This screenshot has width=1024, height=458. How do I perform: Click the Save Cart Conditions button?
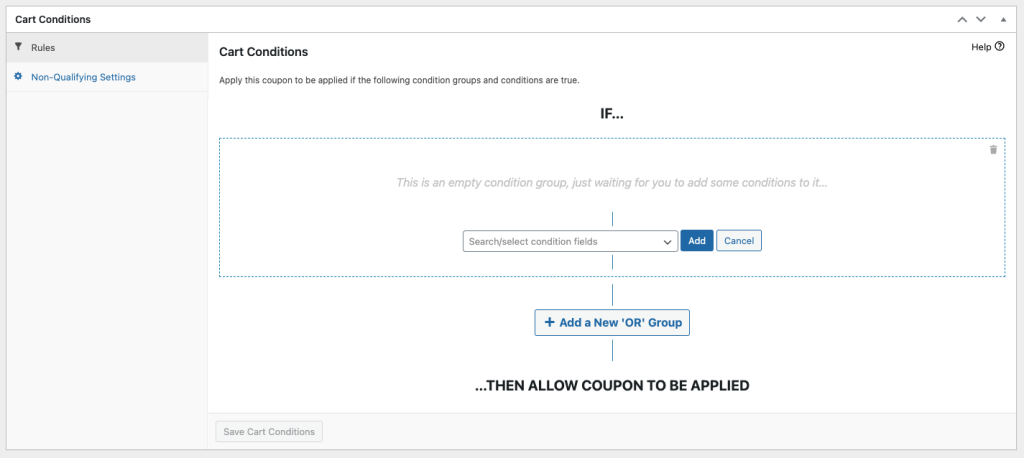coord(269,432)
